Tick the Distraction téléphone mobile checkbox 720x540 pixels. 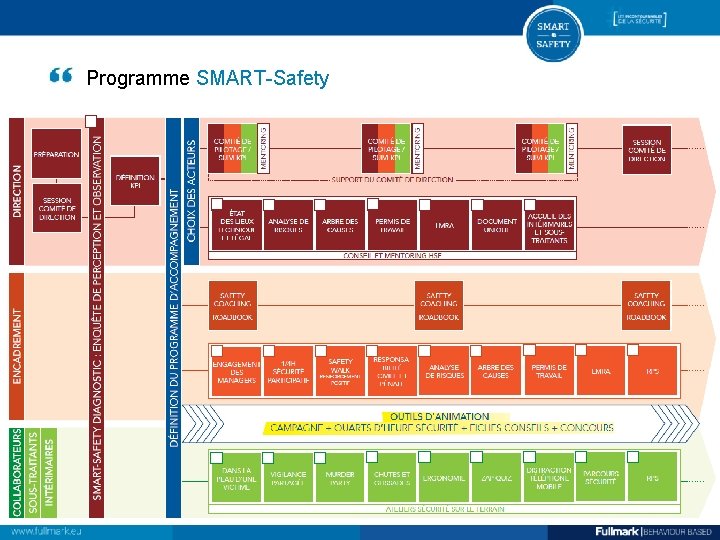pos(529,457)
